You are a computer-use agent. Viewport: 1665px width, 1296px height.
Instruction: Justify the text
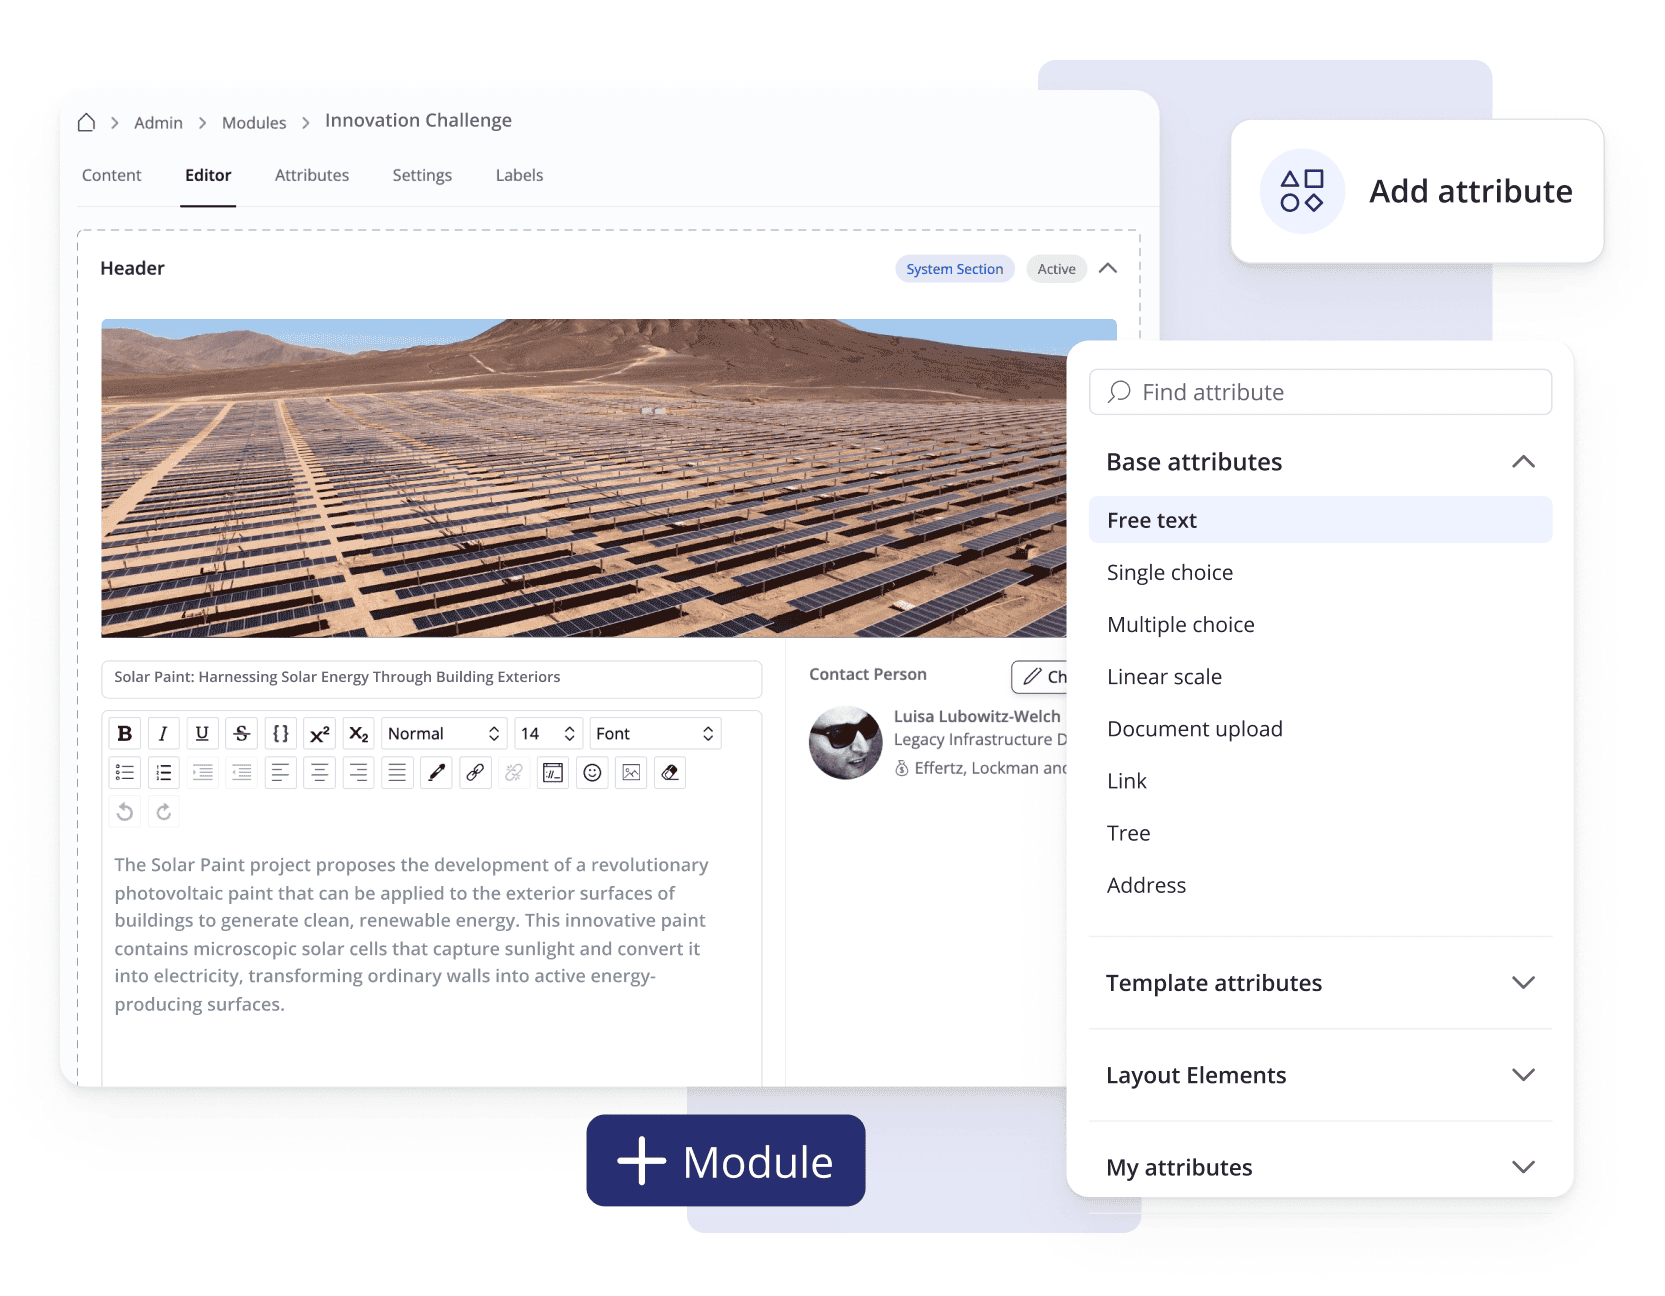(x=397, y=773)
